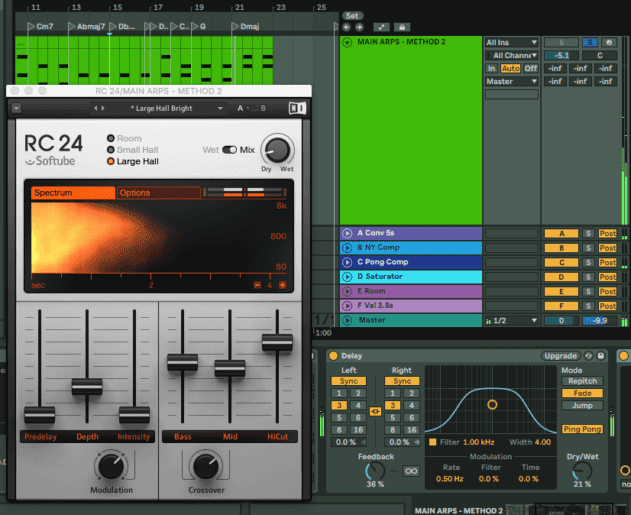Viewport: 631px width, 515px height.
Task: Switch to Options tab
Action: (159, 193)
